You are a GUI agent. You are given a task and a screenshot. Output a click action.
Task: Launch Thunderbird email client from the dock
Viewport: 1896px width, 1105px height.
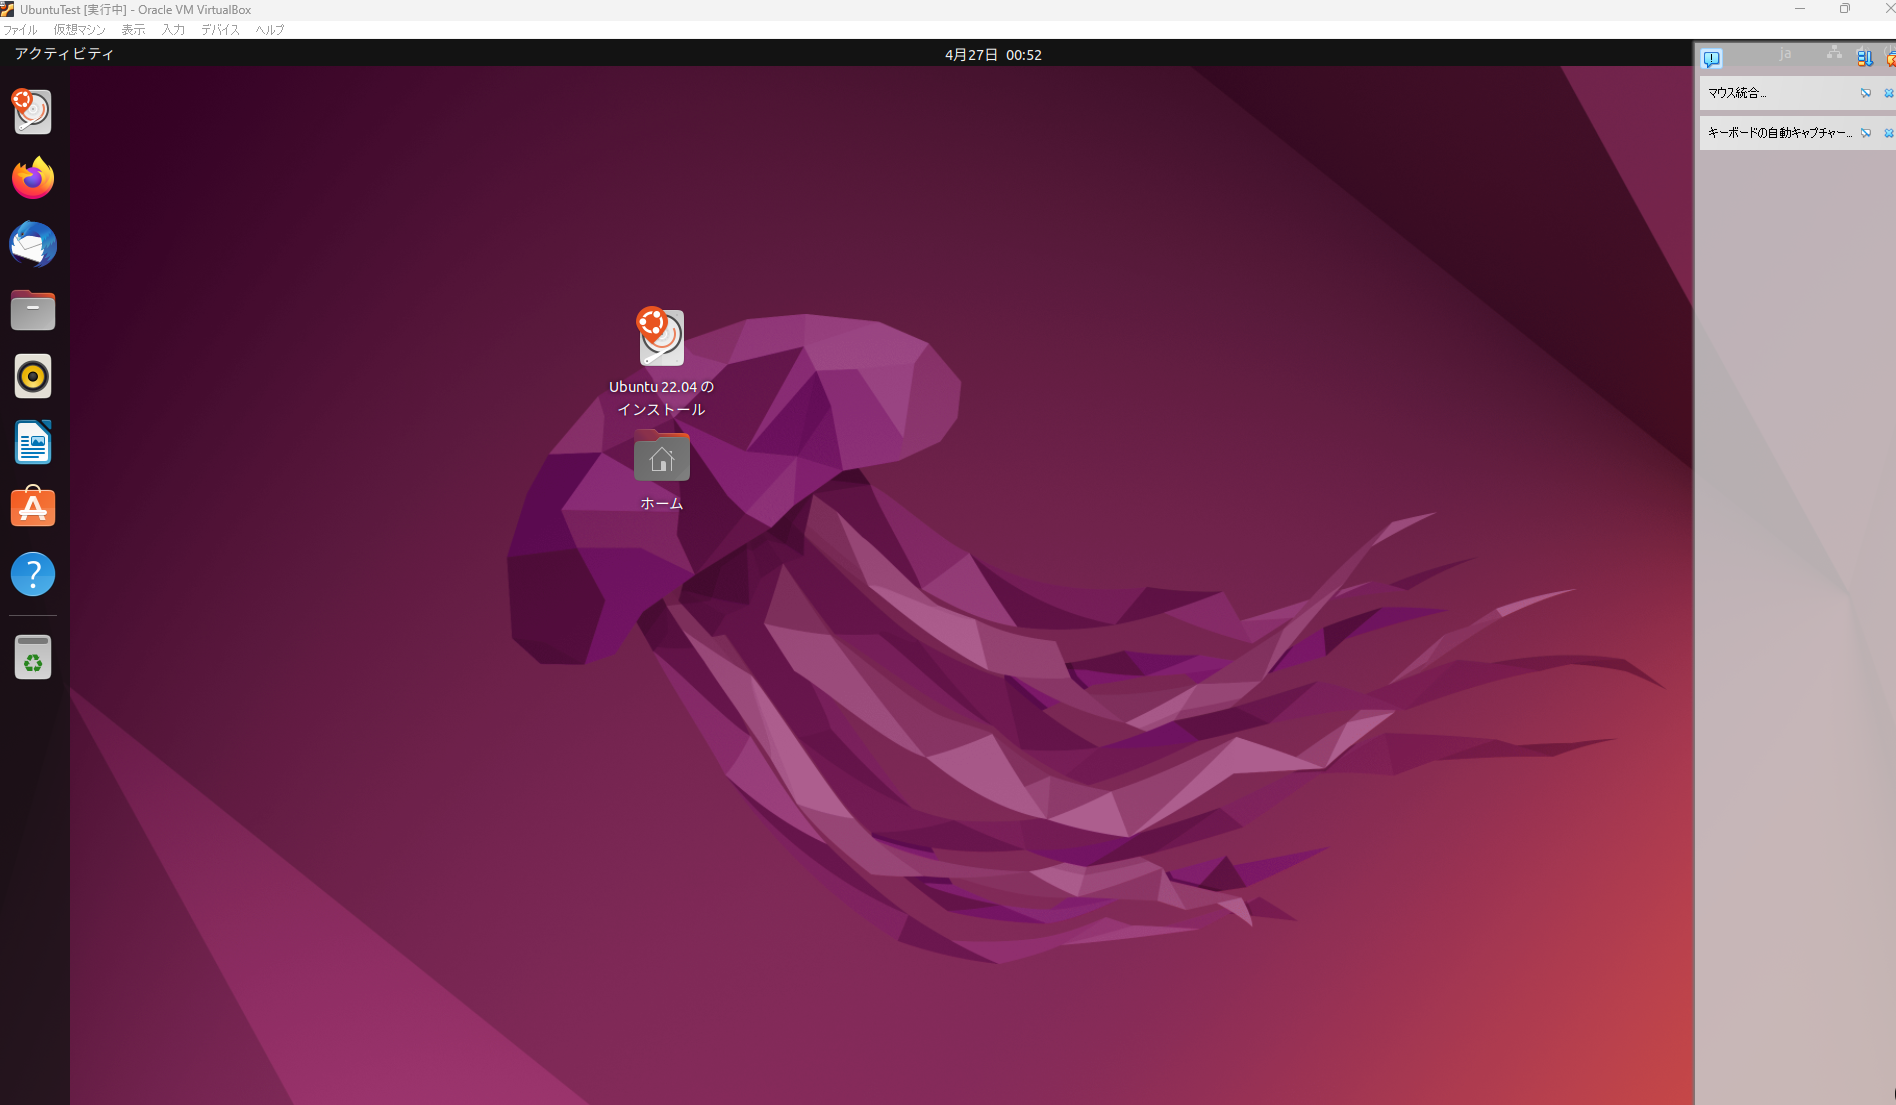point(32,244)
